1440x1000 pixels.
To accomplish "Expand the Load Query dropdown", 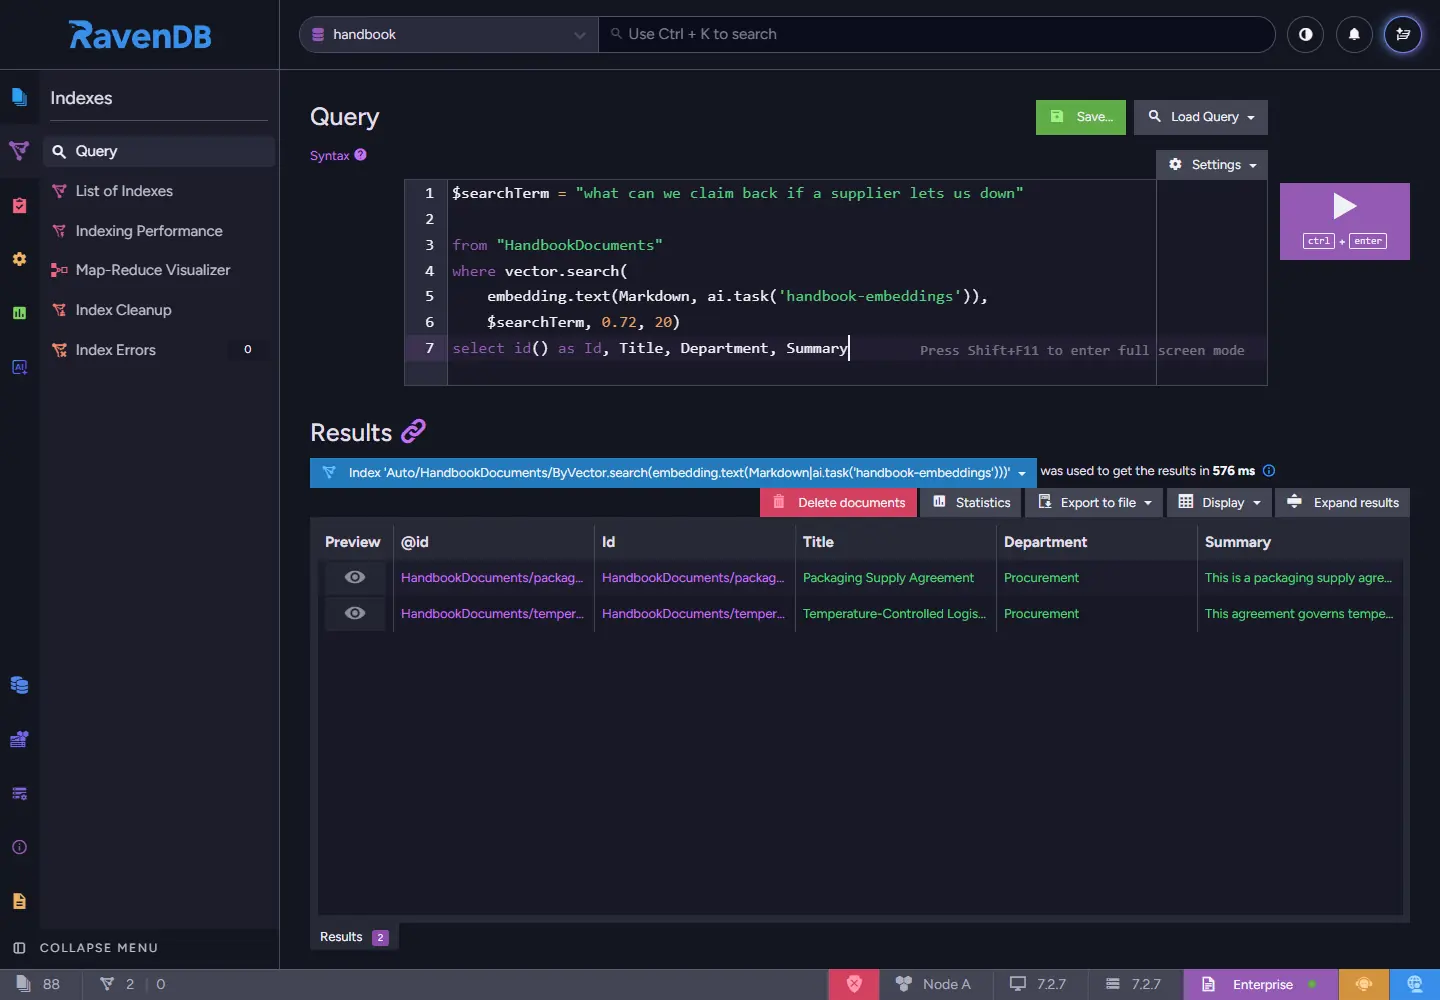I will coord(1200,117).
